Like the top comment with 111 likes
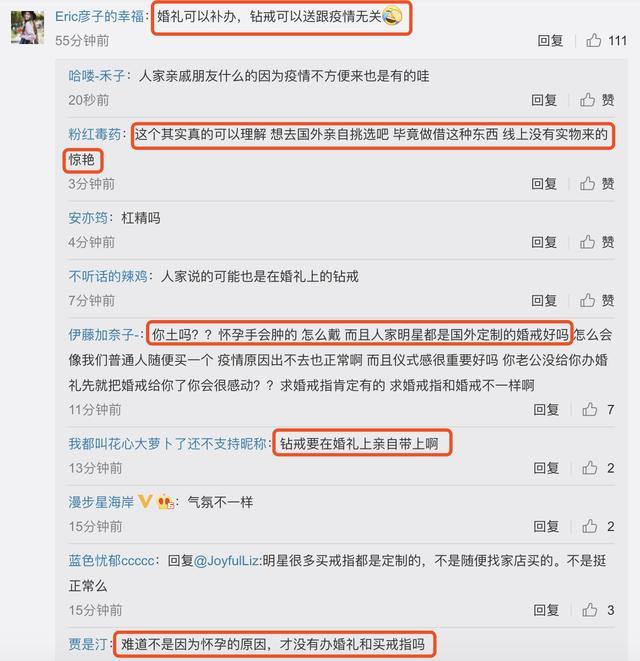 click(x=593, y=40)
